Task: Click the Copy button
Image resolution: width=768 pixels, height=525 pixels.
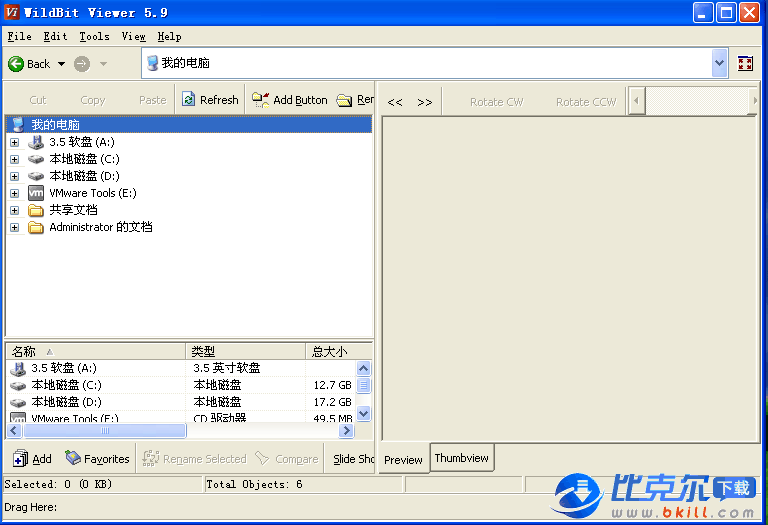Action: pos(93,100)
